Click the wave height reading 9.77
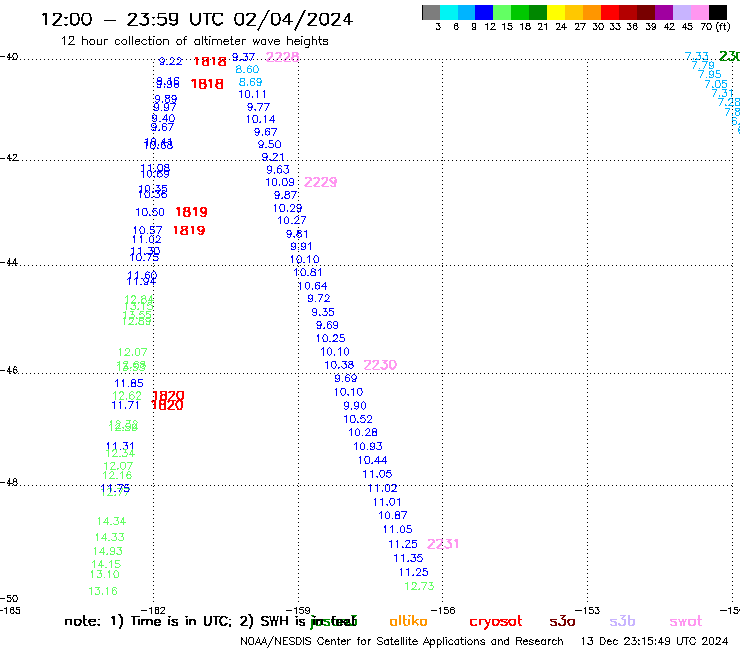 coord(258,107)
